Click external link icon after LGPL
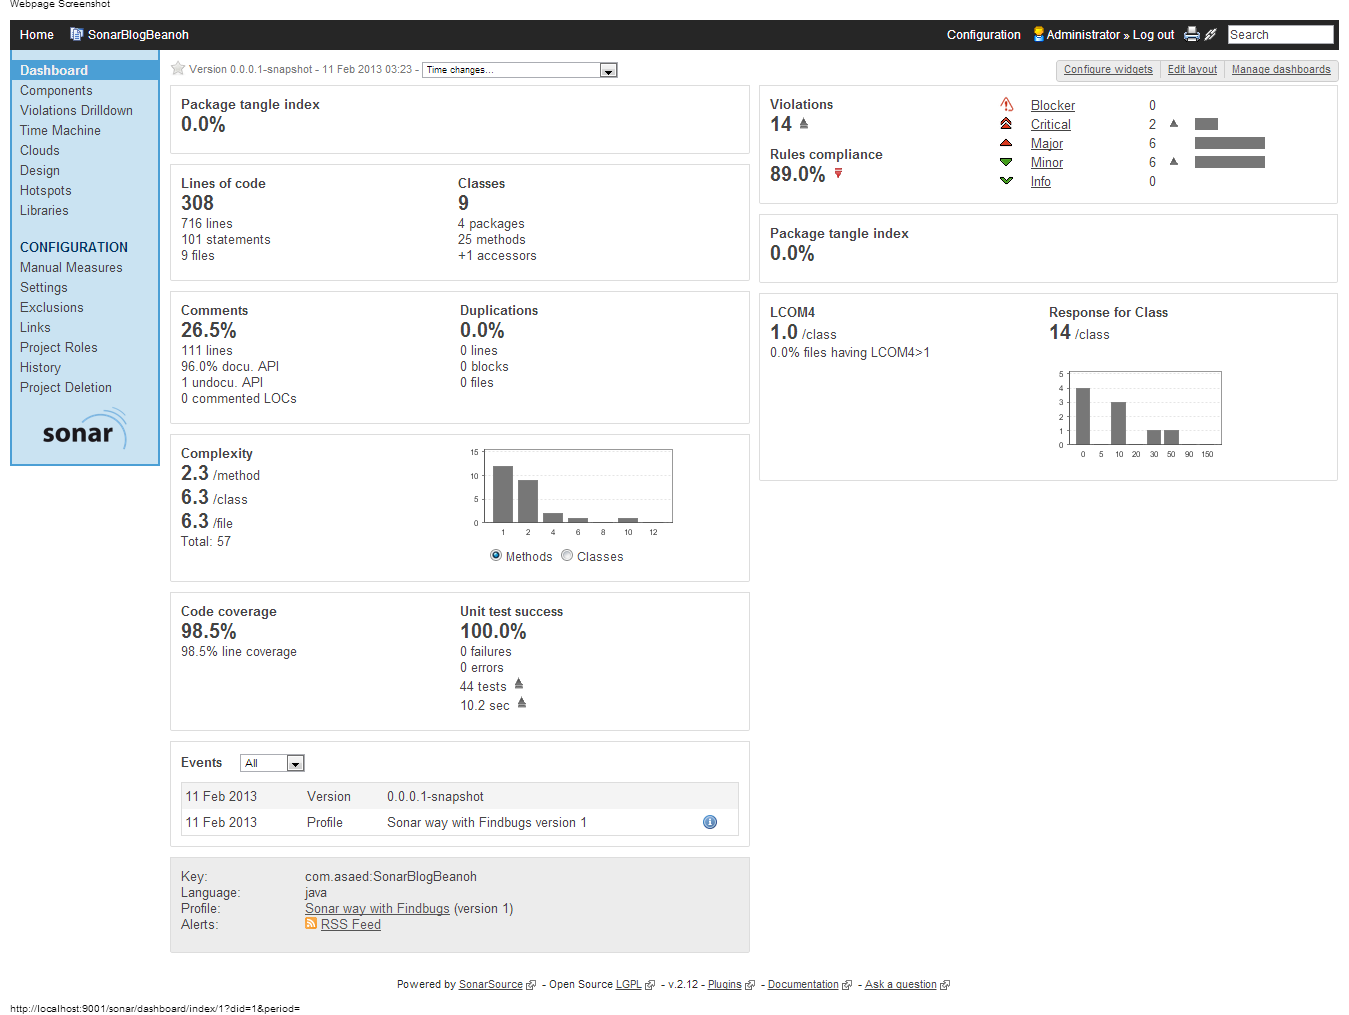The width and height of the screenshot is (1349, 1015). [650, 985]
